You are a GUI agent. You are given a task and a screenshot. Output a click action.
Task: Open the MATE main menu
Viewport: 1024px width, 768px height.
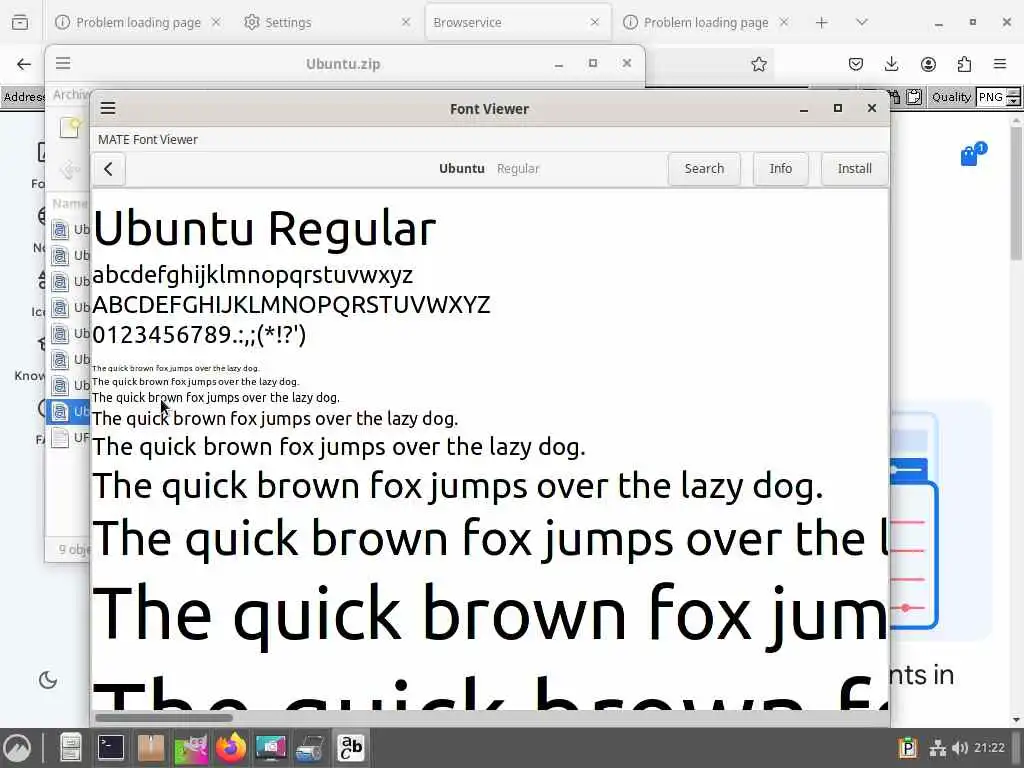point(18,748)
